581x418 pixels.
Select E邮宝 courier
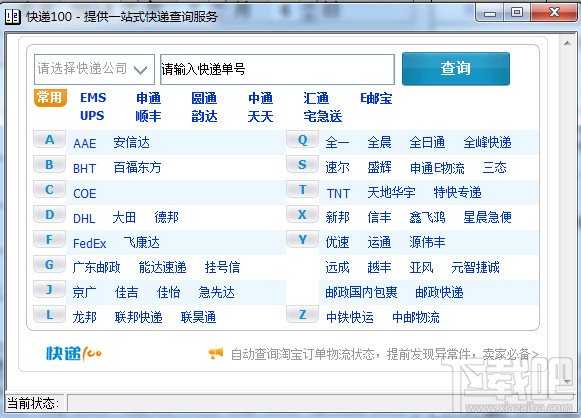point(376,98)
